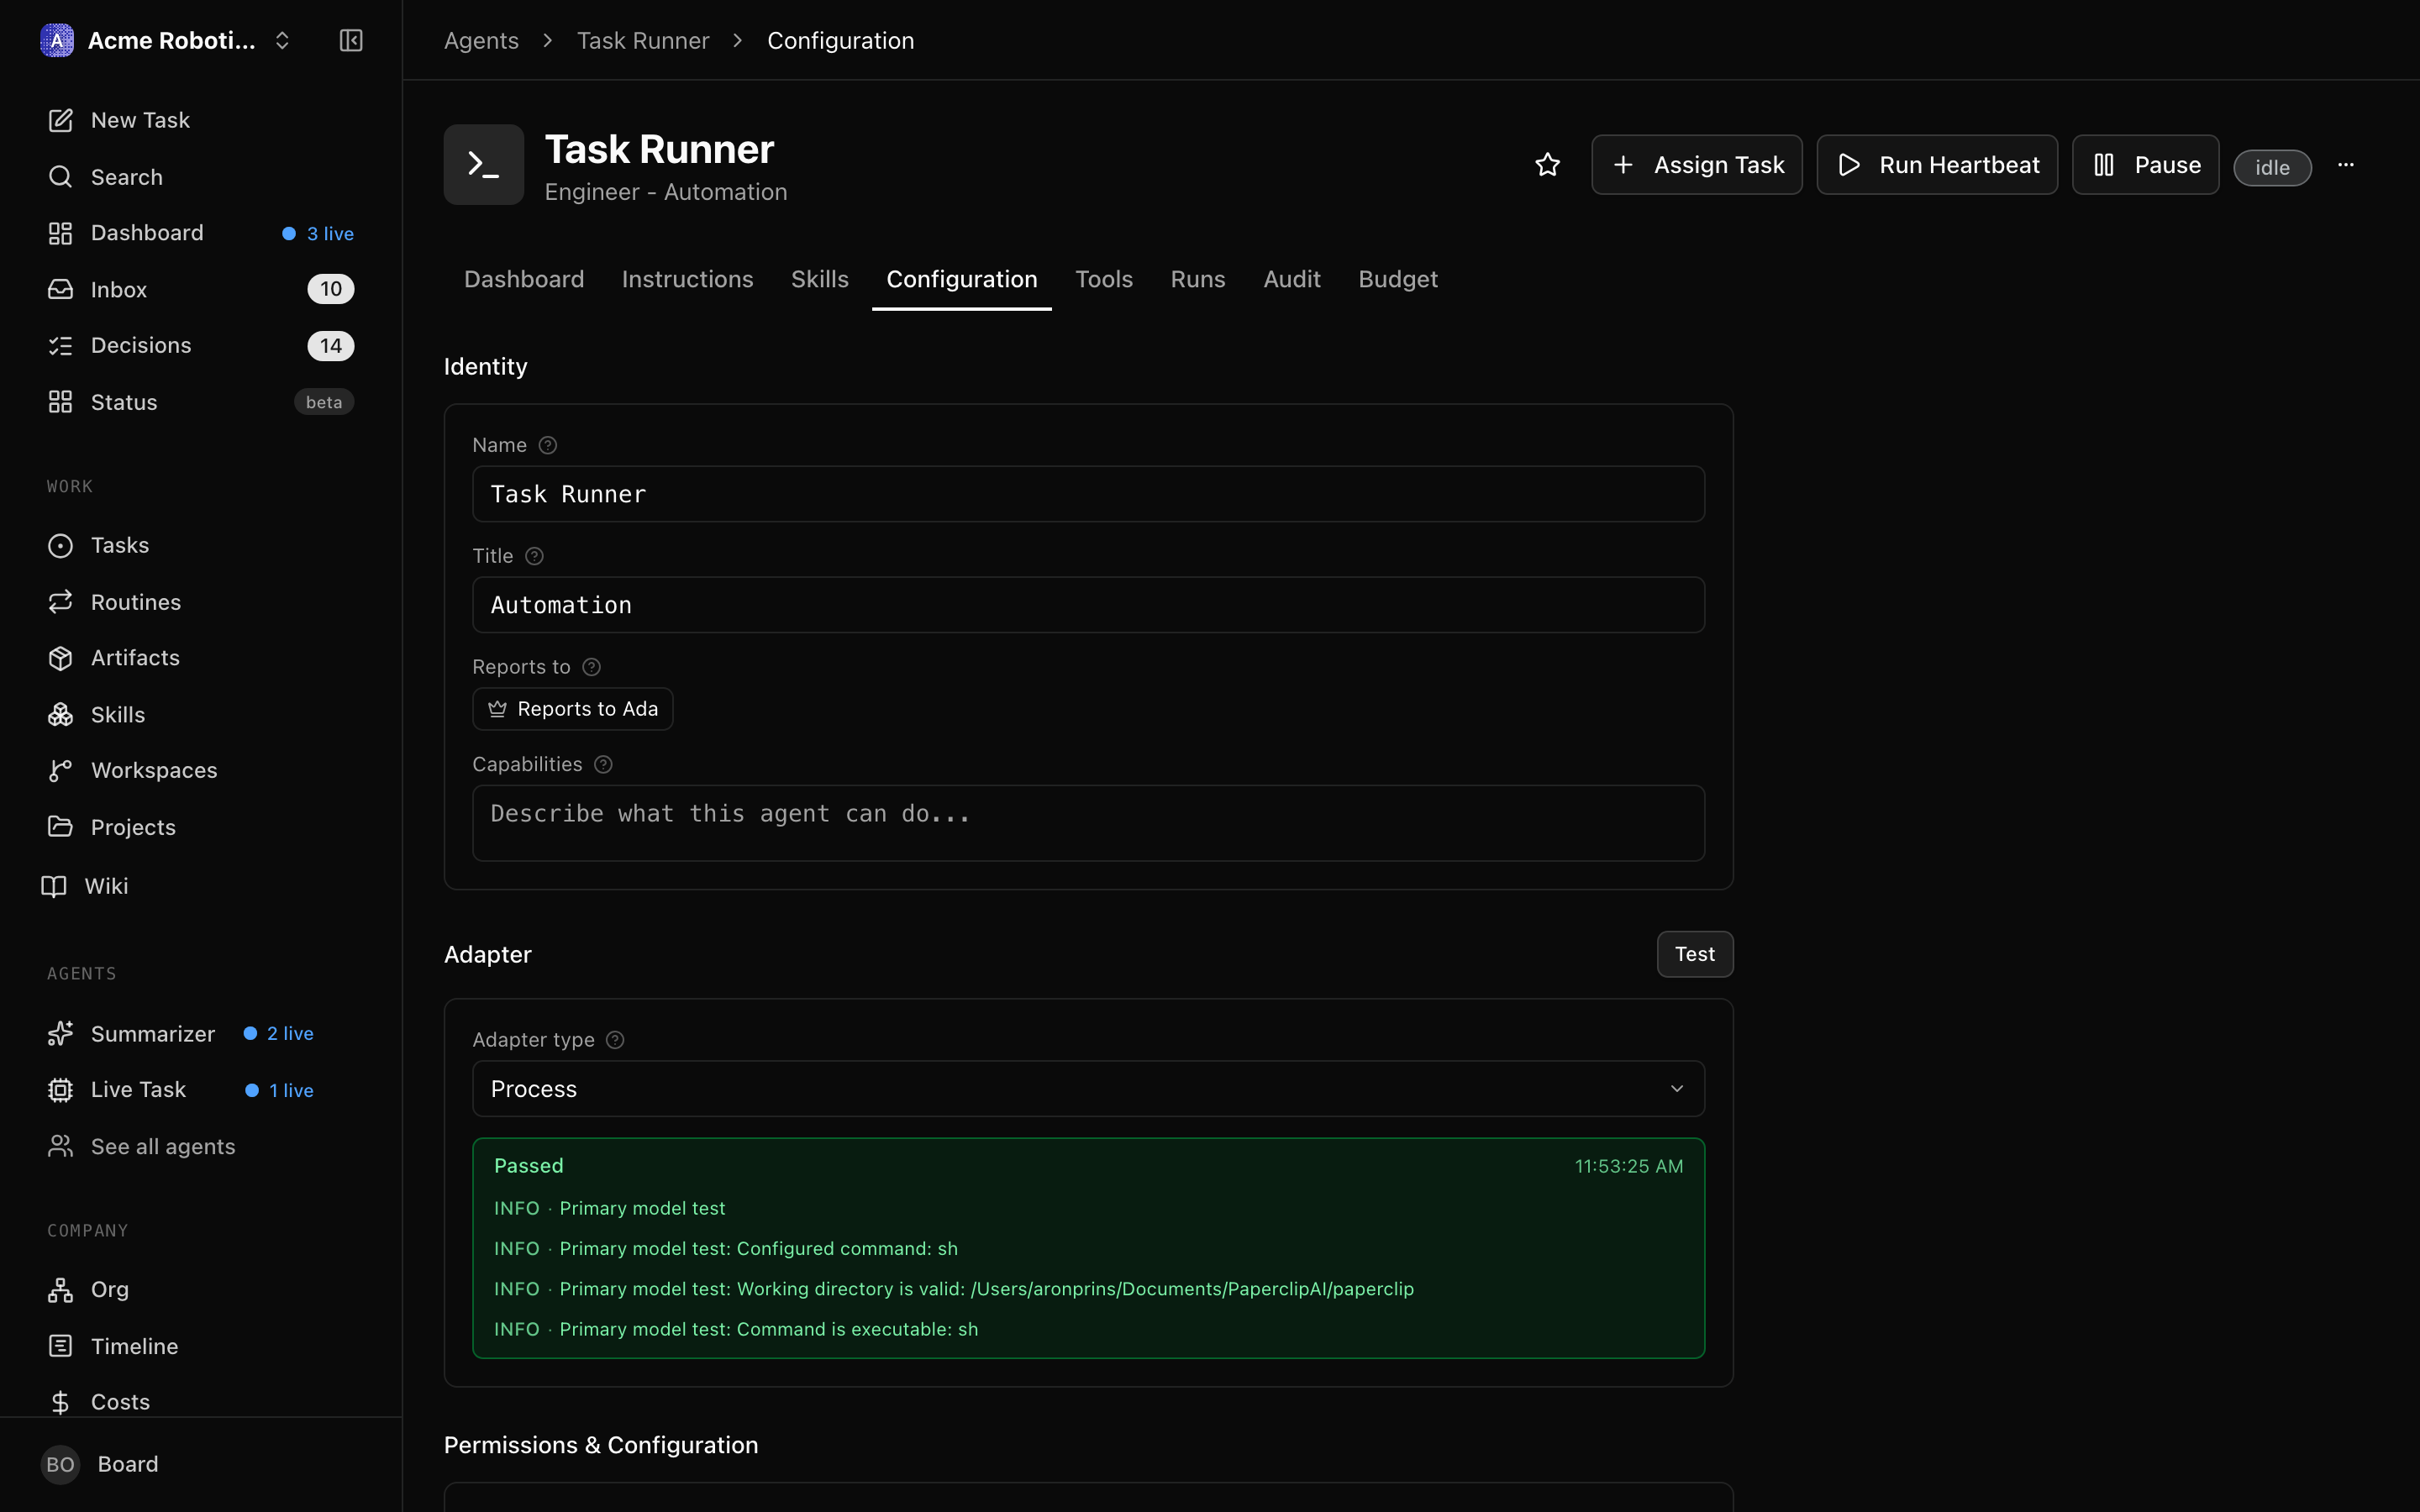Switch to the Budget tab
2420x1512 pixels.
tap(1397, 279)
